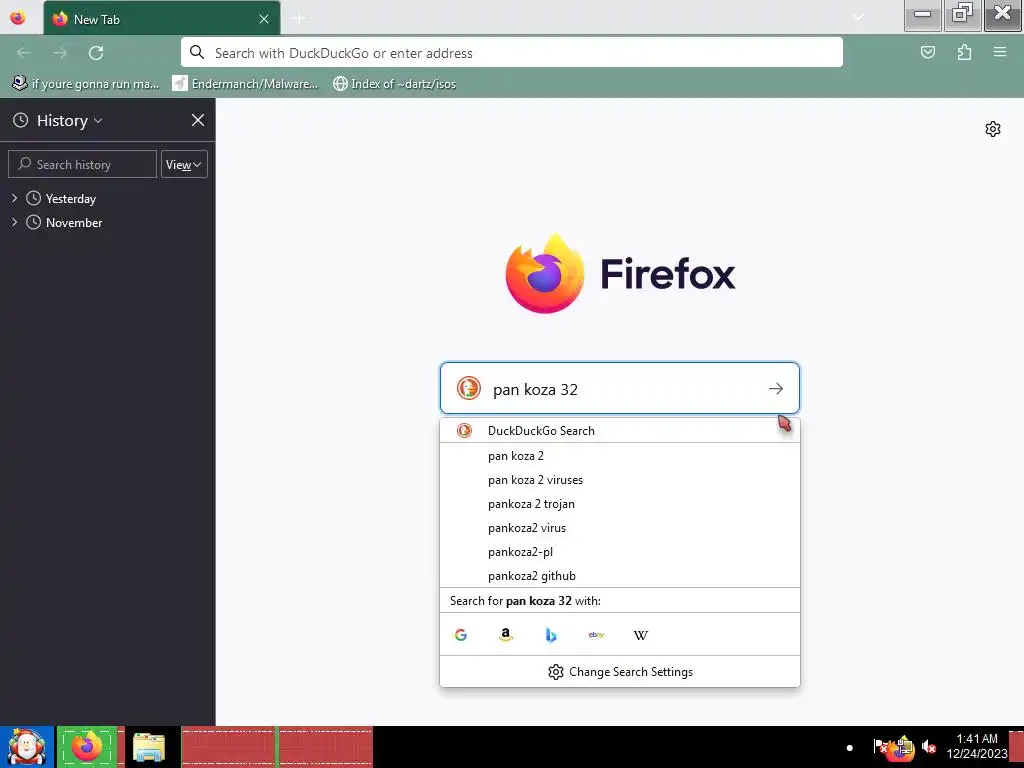Search with the Google icon
Image resolution: width=1024 pixels, height=768 pixels.
tap(460, 635)
